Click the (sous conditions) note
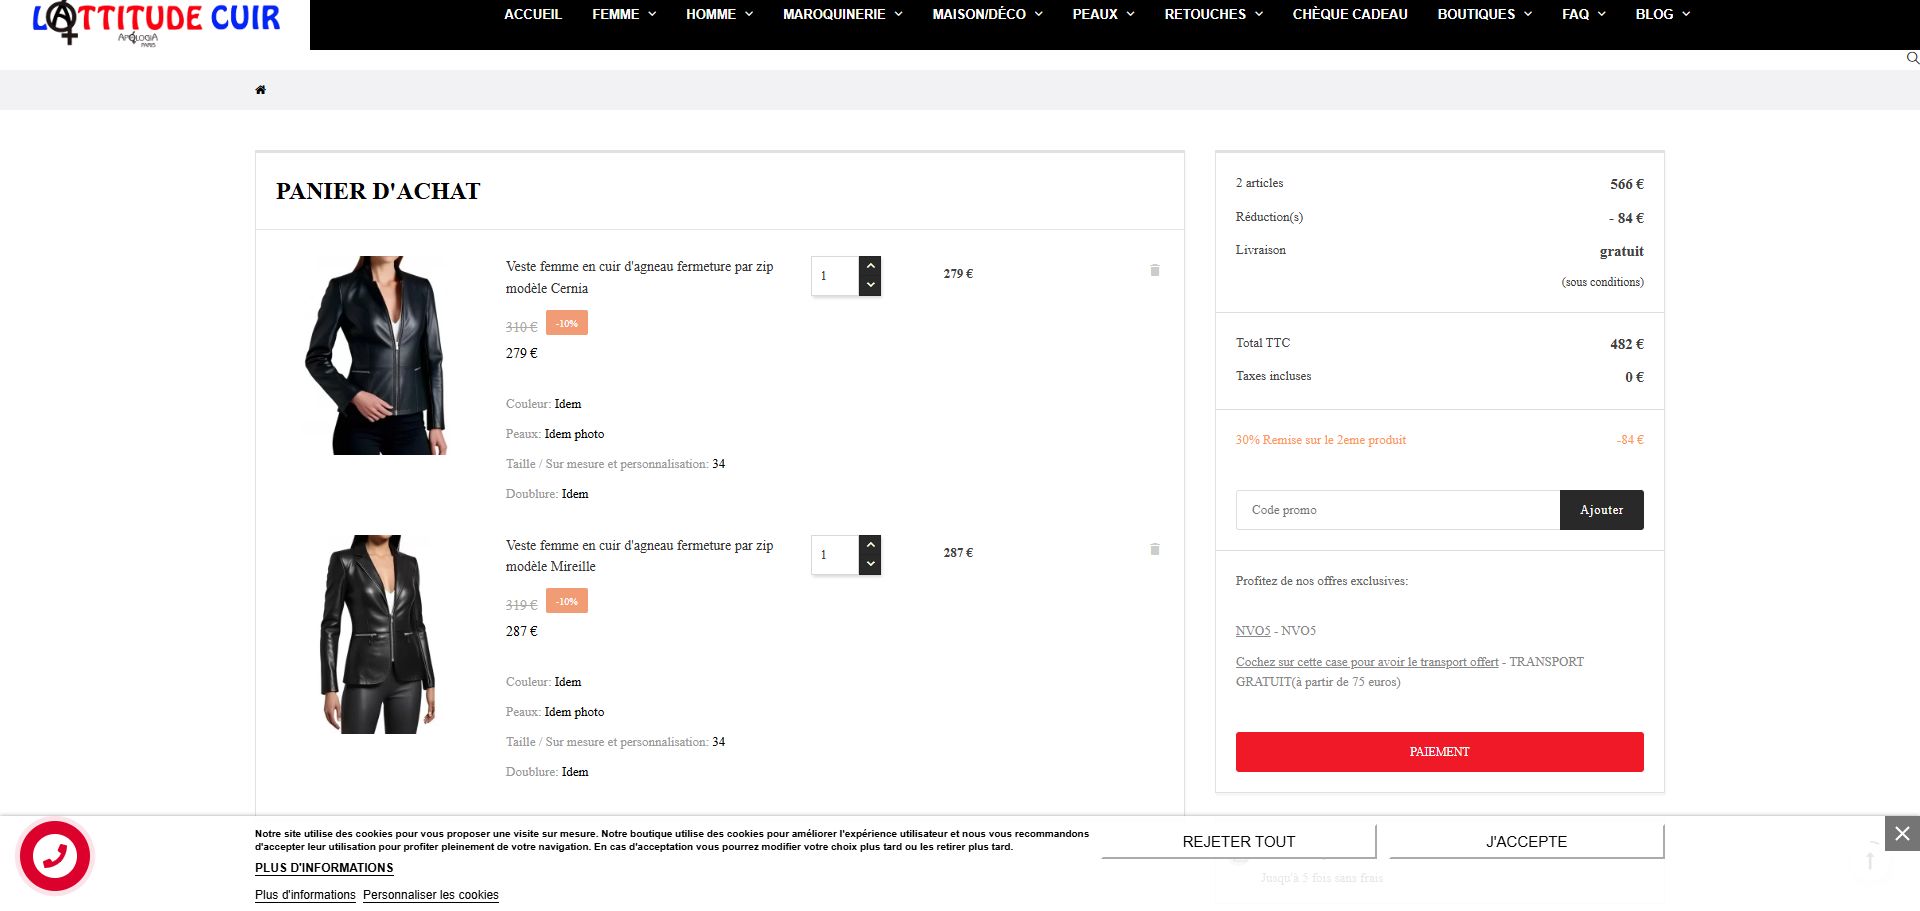The height and width of the screenshot is (911, 1920). point(1602,282)
